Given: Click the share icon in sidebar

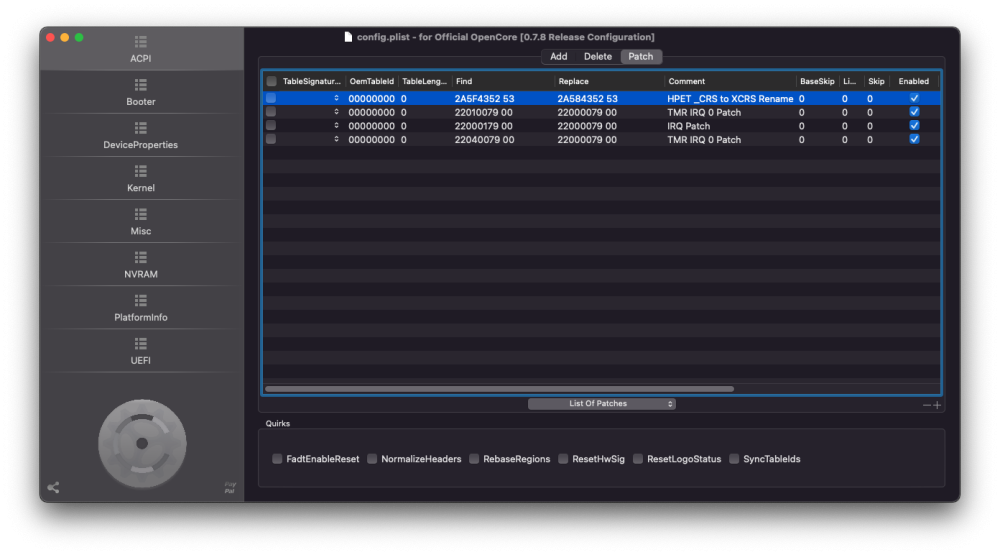Looking at the screenshot, I should (x=54, y=487).
